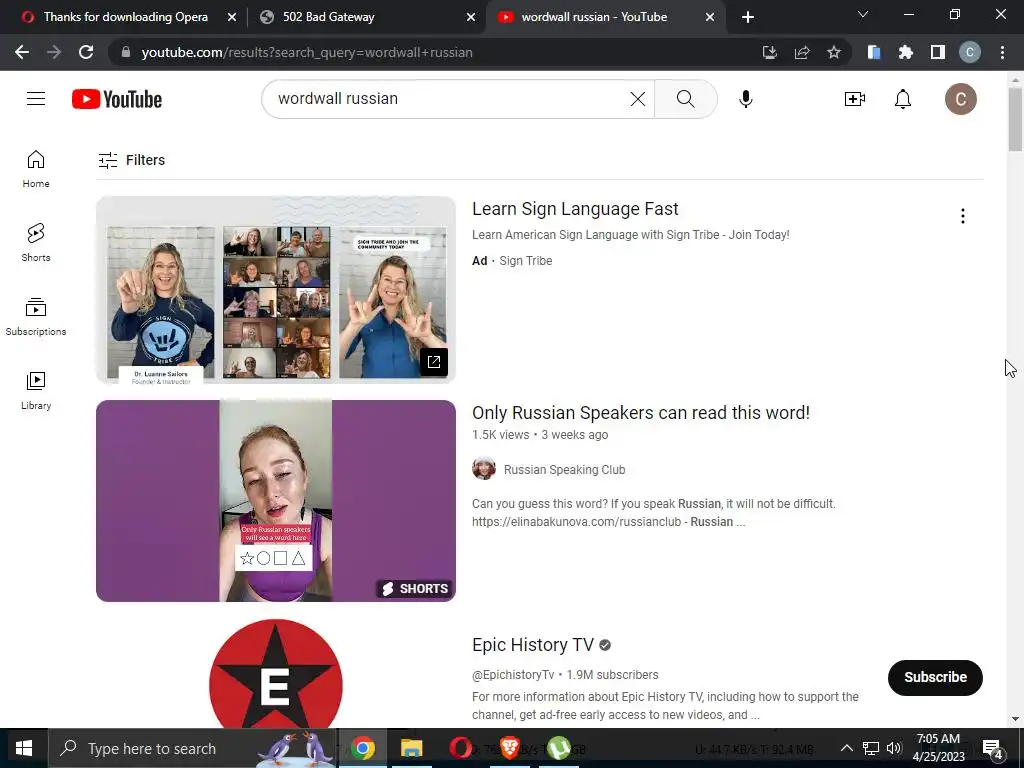Subscribe to Epic History TV
Image resolution: width=1024 pixels, height=768 pixels.
pos(935,677)
